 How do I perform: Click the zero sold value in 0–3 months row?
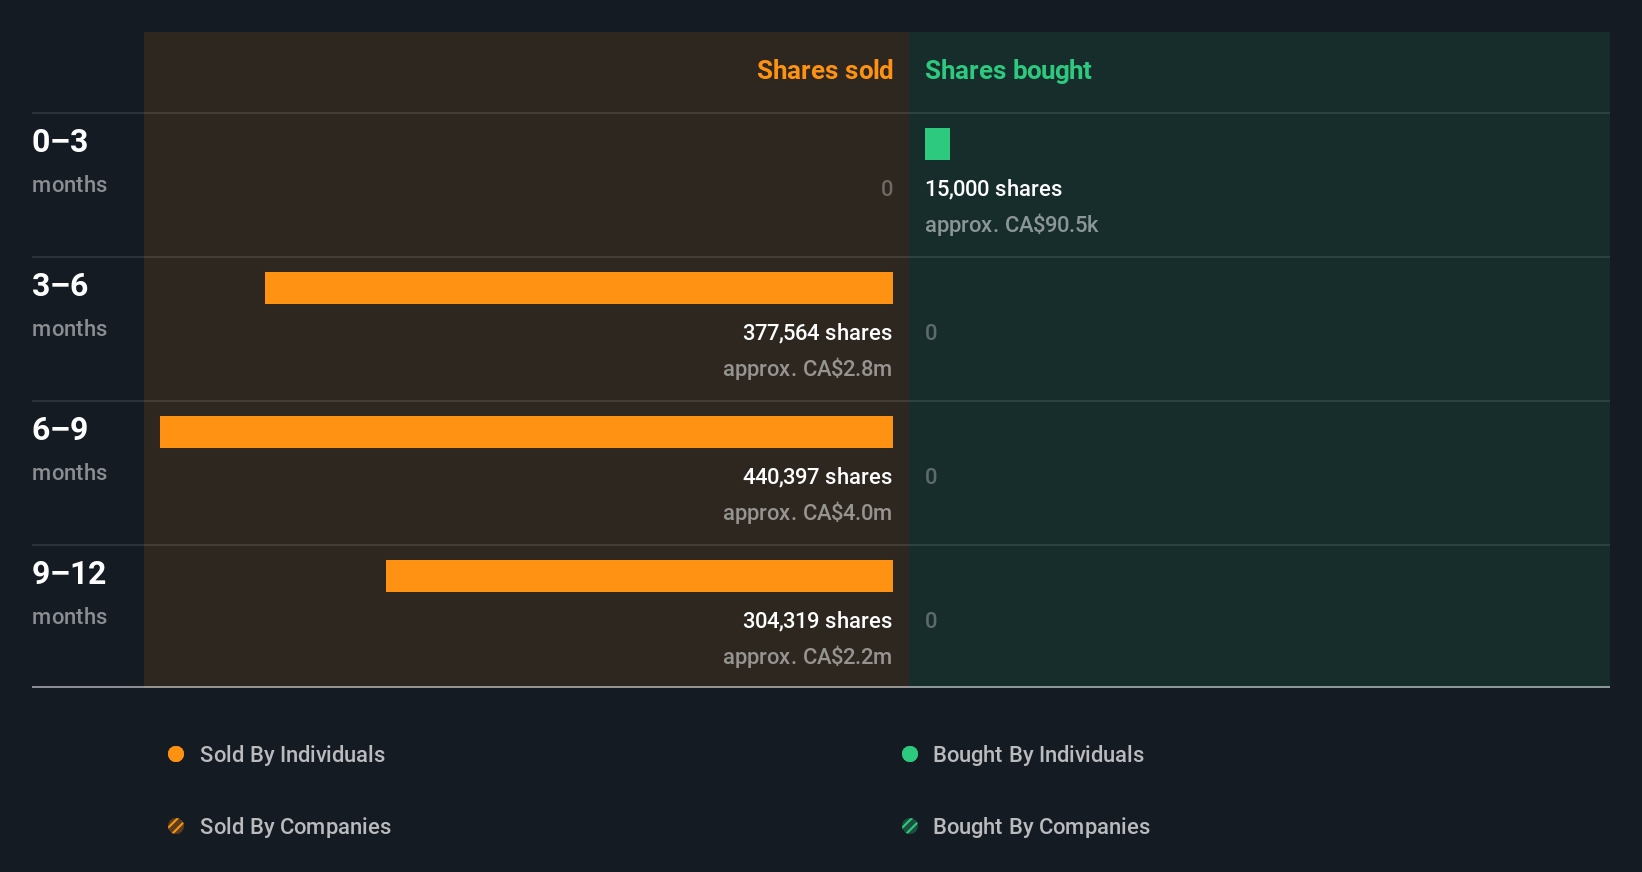coord(887,189)
